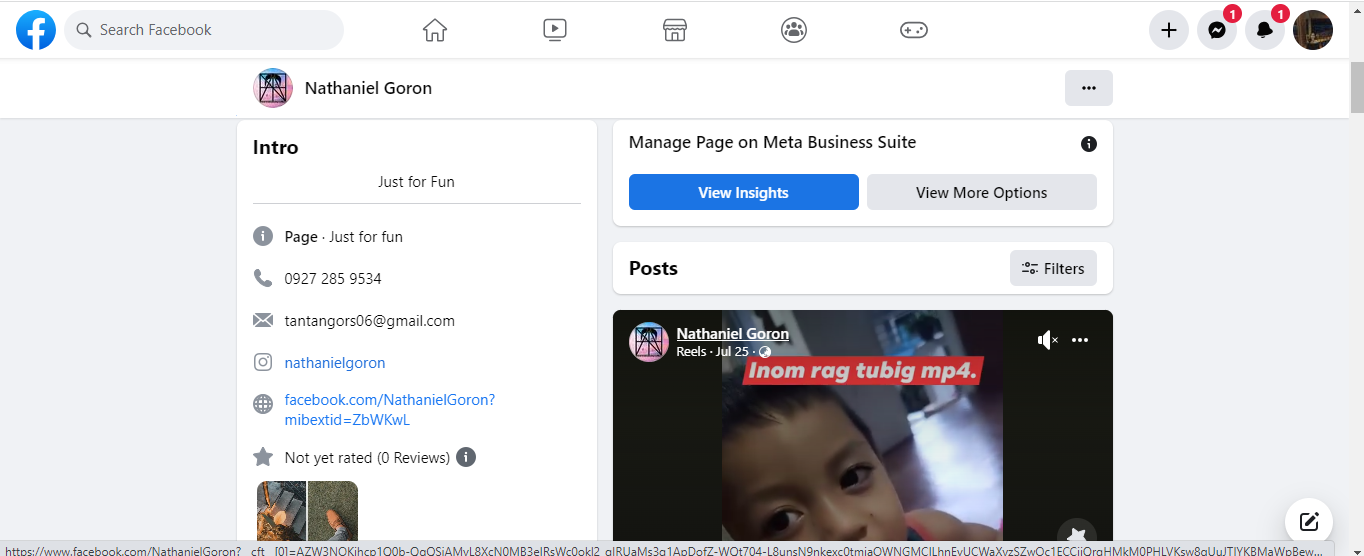Image resolution: width=1364 pixels, height=556 pixels.
Task: Click the Page · Just for fun category text
Action: coord(344,237)
